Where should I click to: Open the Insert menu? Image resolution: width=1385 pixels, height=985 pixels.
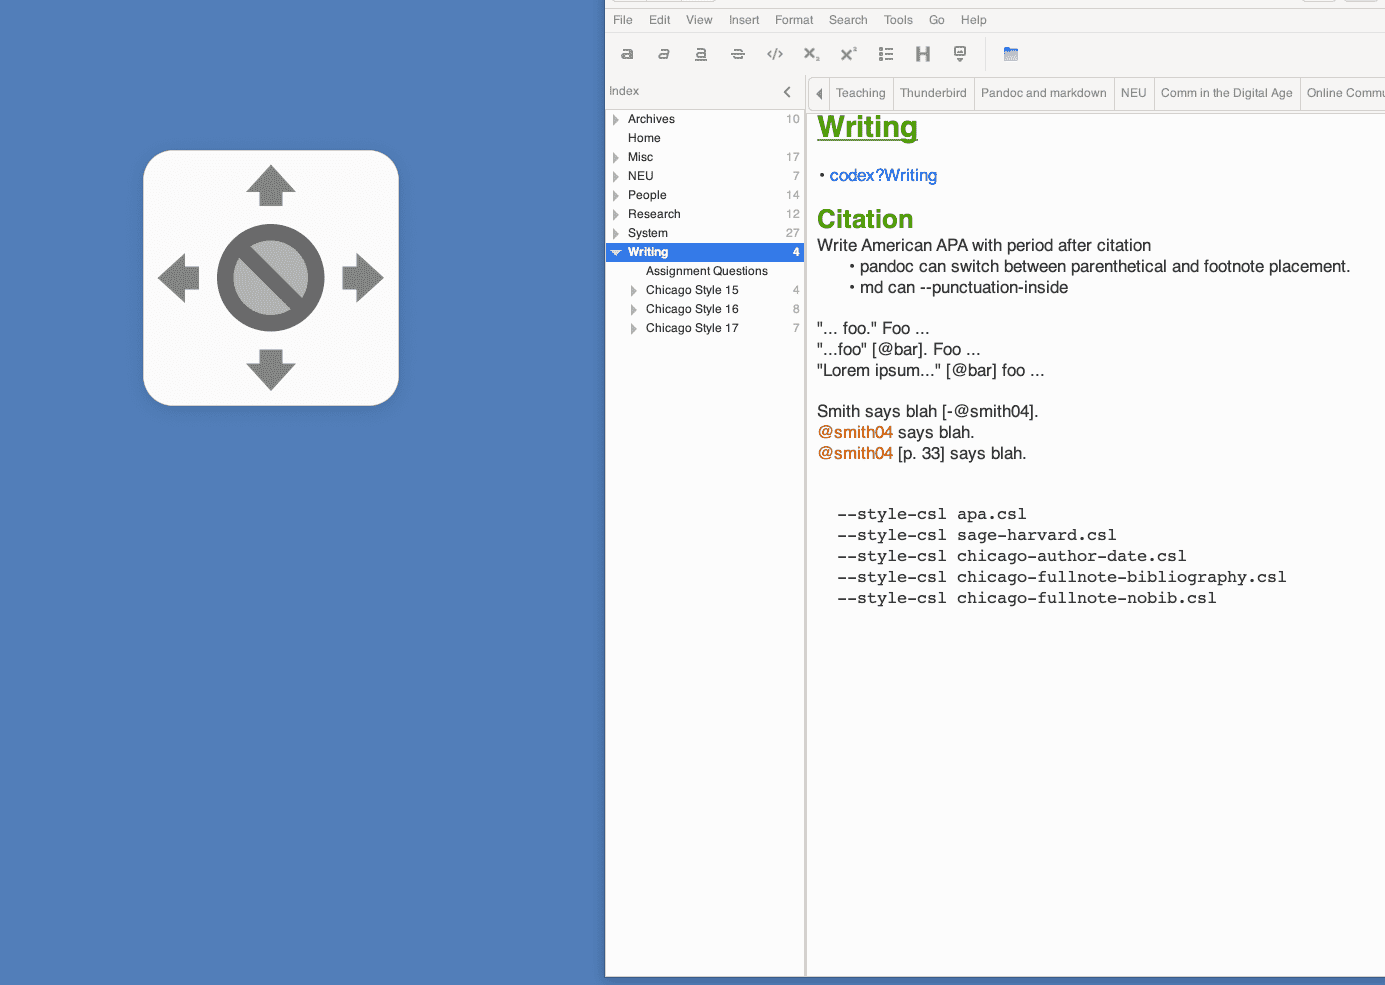(x=744, y=20)
